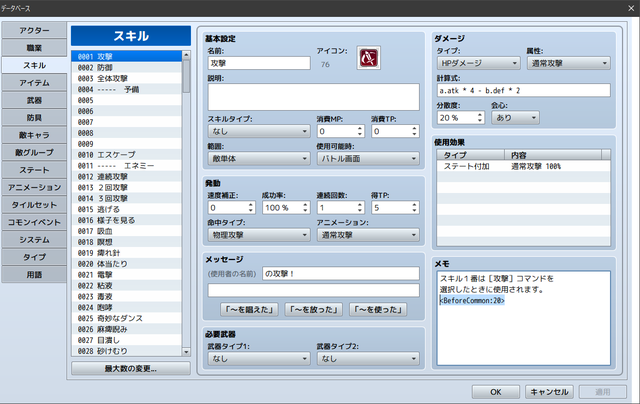Open the タイプ tab
The image size is (640, 404).
pyautogui.click(x=34, y=257)
